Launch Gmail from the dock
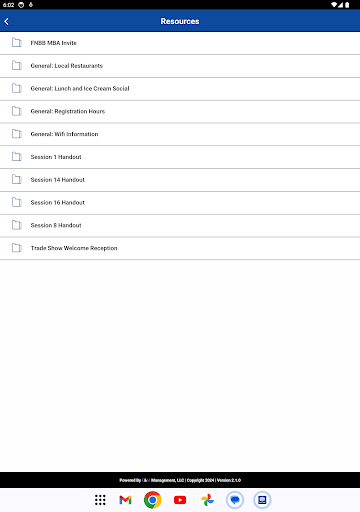Image resolution: width=360 pixels, height=512 pixels. coord(125,500)
